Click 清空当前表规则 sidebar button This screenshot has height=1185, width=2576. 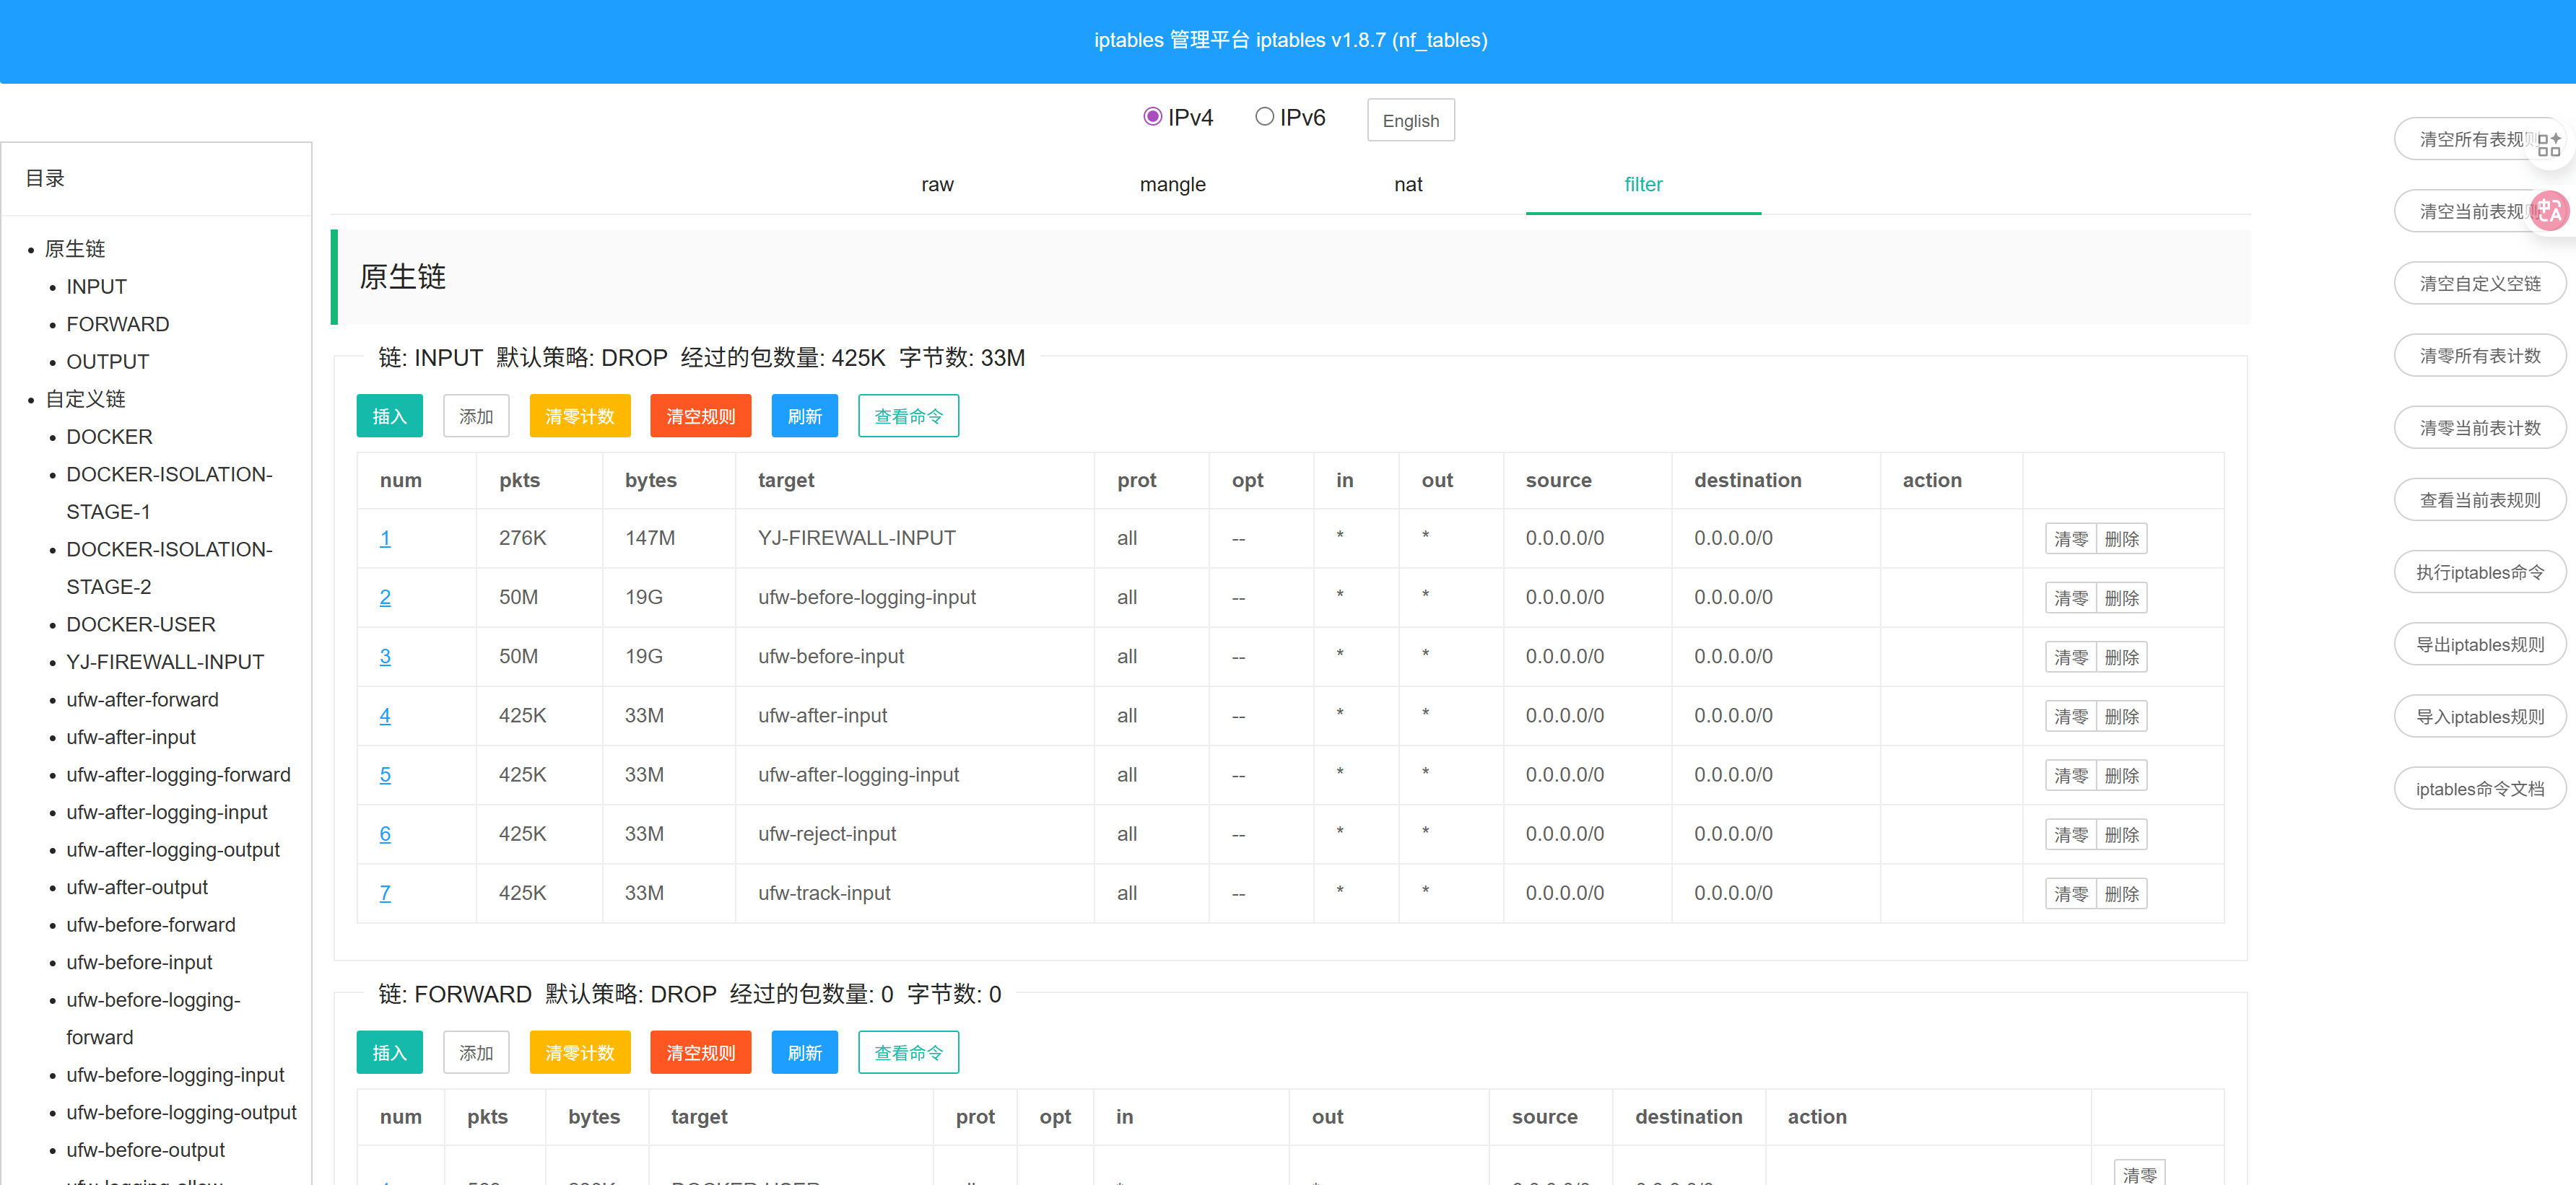click(2479, 211)
